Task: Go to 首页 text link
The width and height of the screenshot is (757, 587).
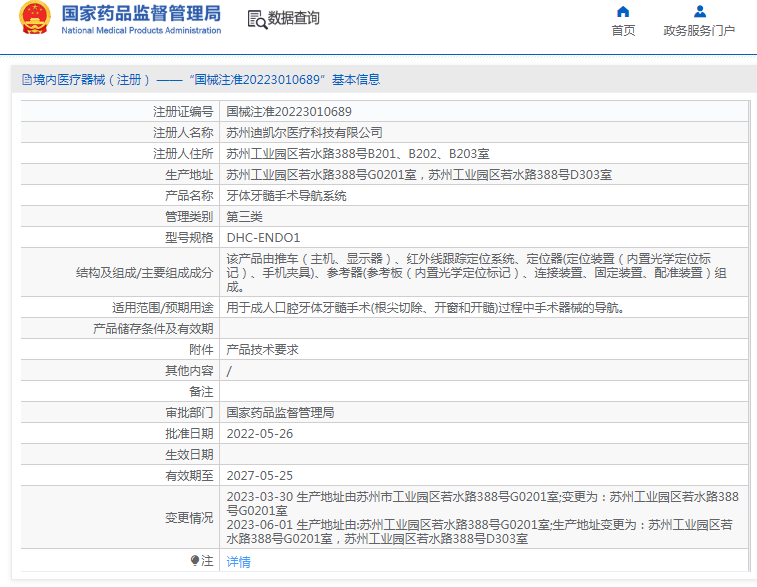Action: click(x=623, y=30)
